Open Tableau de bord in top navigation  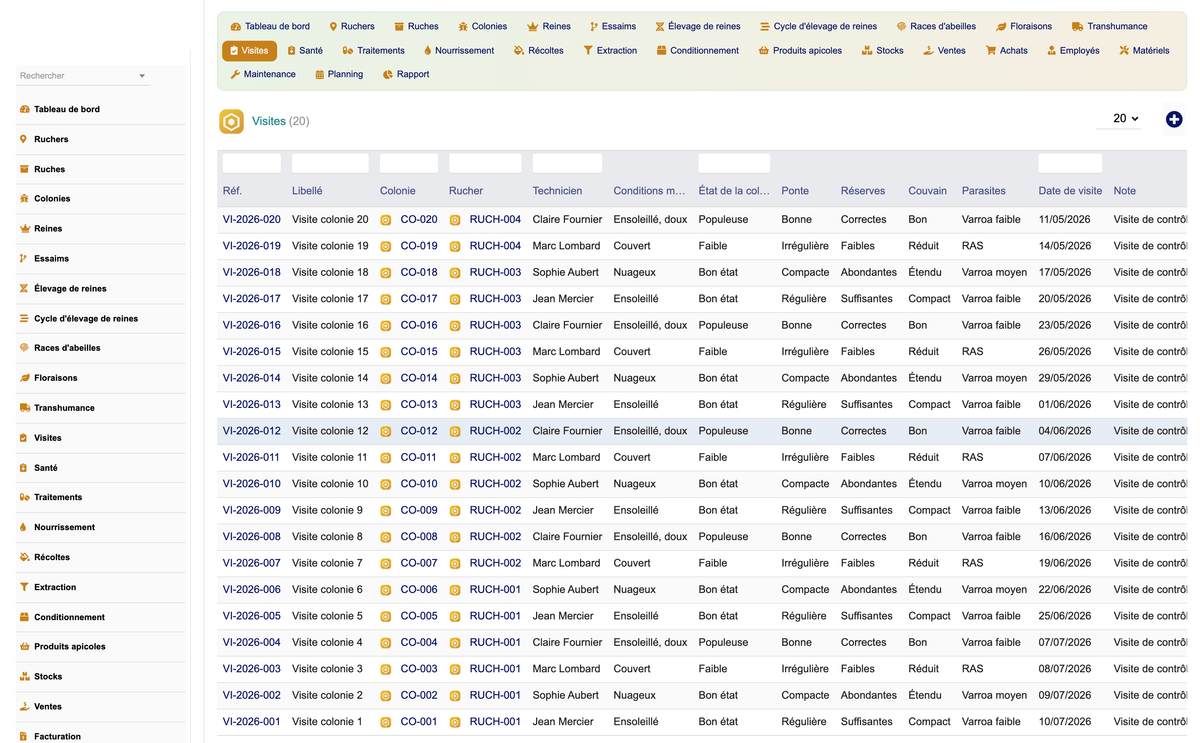[270, 26]
